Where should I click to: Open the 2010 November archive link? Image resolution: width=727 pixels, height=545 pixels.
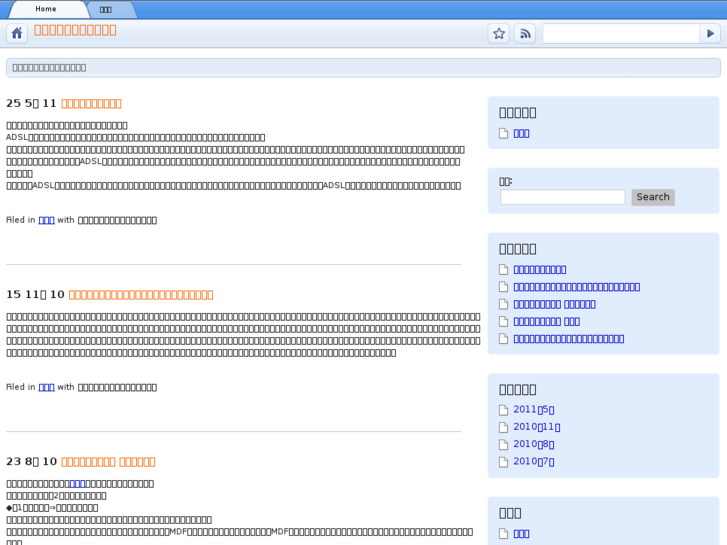(x=536, y=427)
